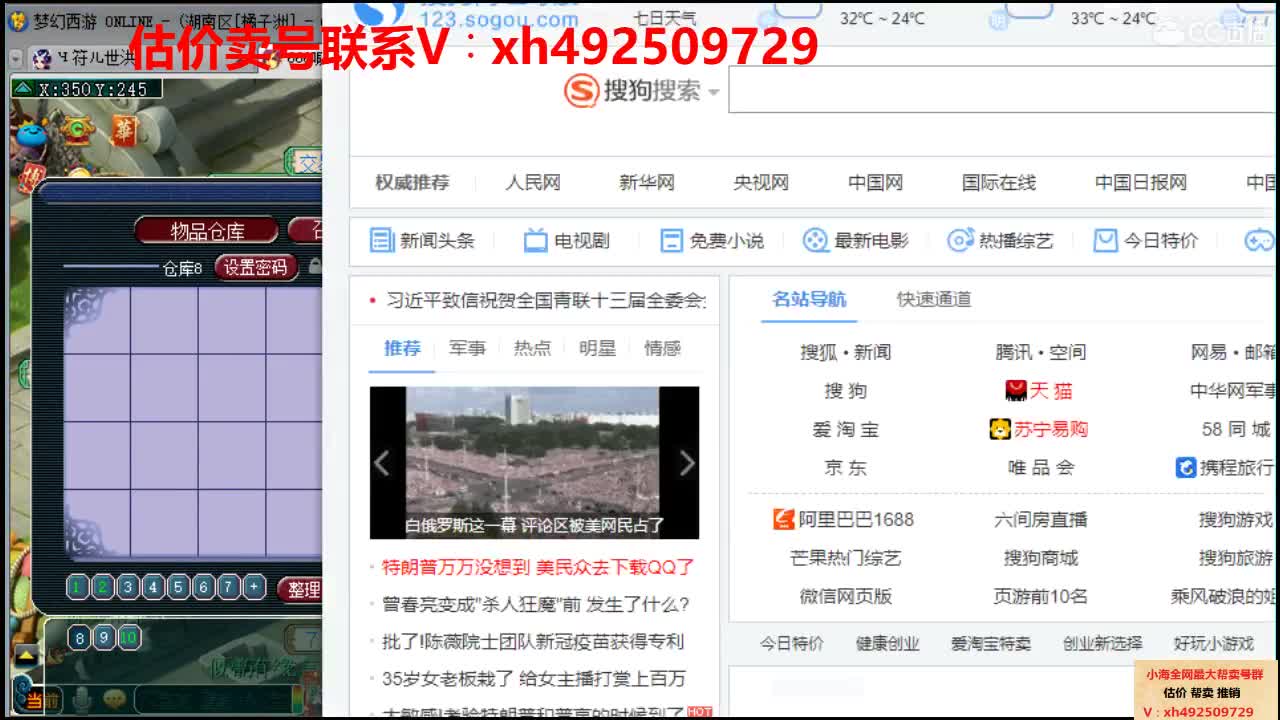Click the Tmall 天猫 site icon
1280x720 pixels.
tap(1016, 390)
